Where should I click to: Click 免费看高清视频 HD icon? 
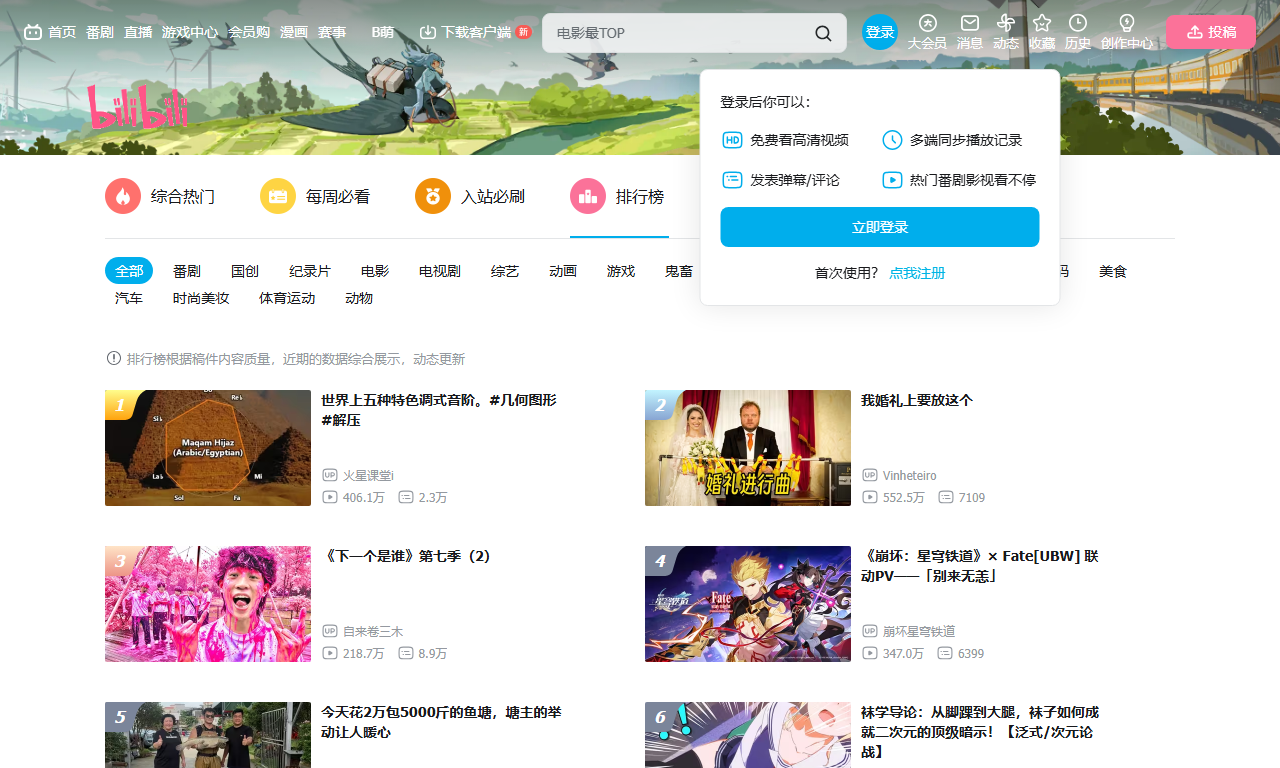(x=732, y=140)
